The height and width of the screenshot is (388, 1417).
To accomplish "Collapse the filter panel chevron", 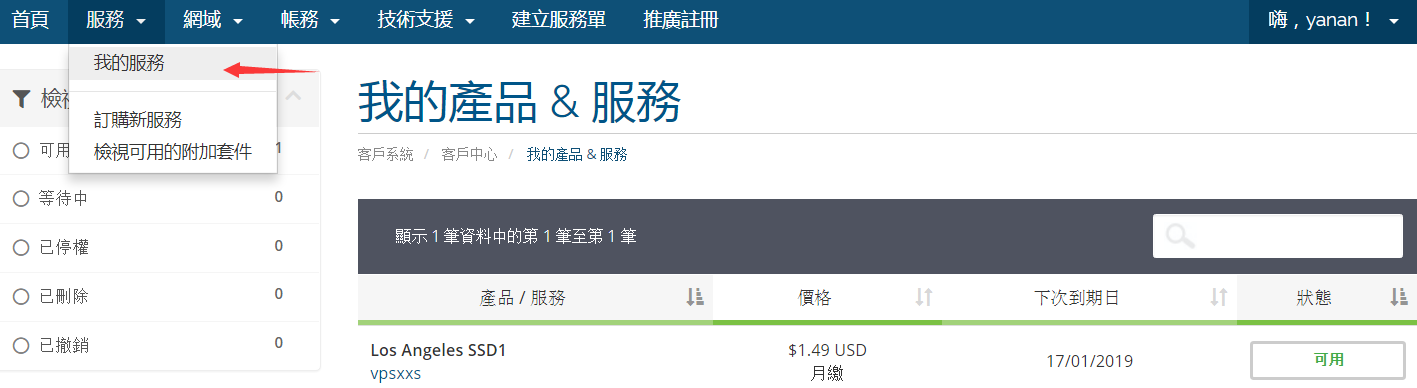I will point(294,96).
